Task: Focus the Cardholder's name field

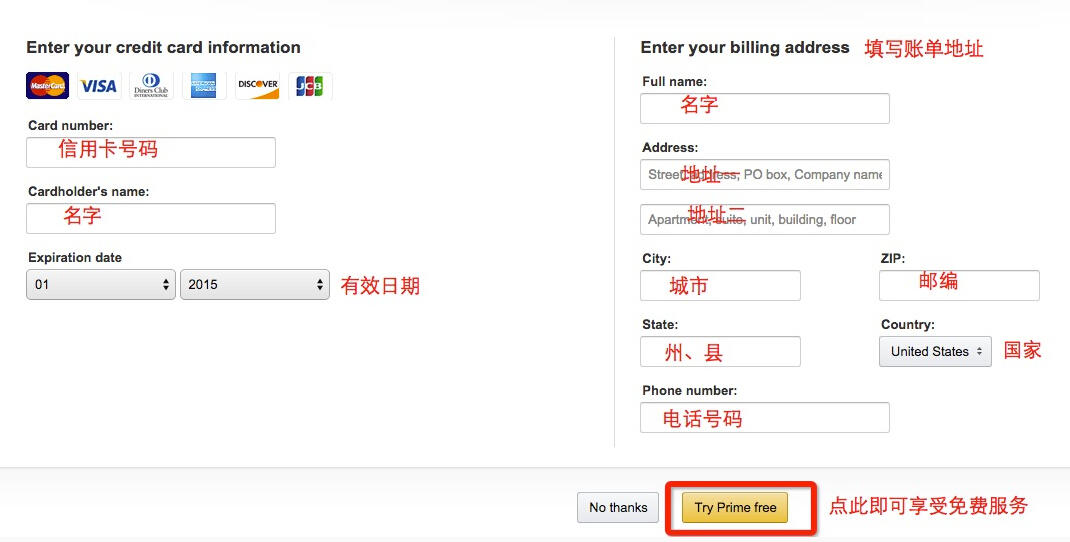Action: click(151, 218)
